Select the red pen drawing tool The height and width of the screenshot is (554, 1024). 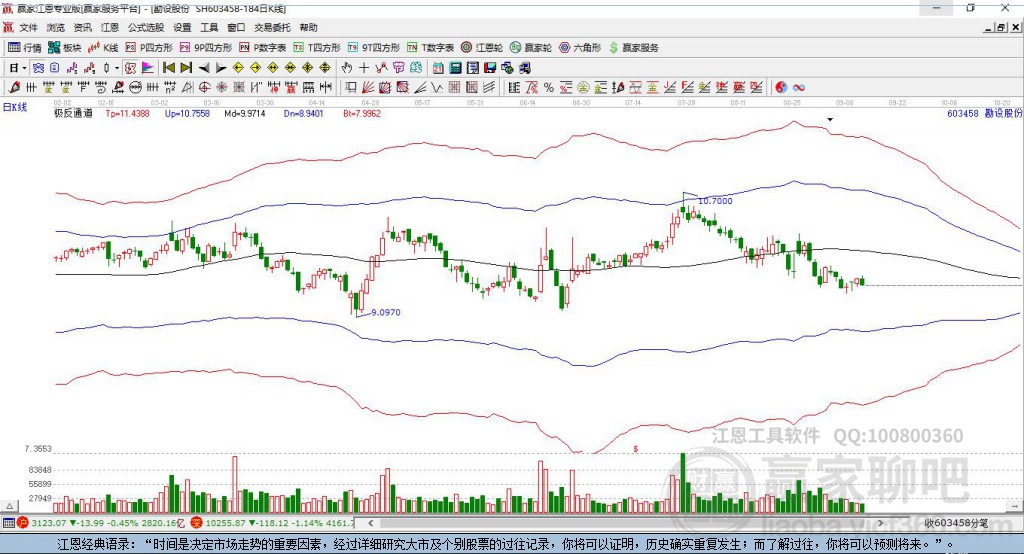pos(14,87)
